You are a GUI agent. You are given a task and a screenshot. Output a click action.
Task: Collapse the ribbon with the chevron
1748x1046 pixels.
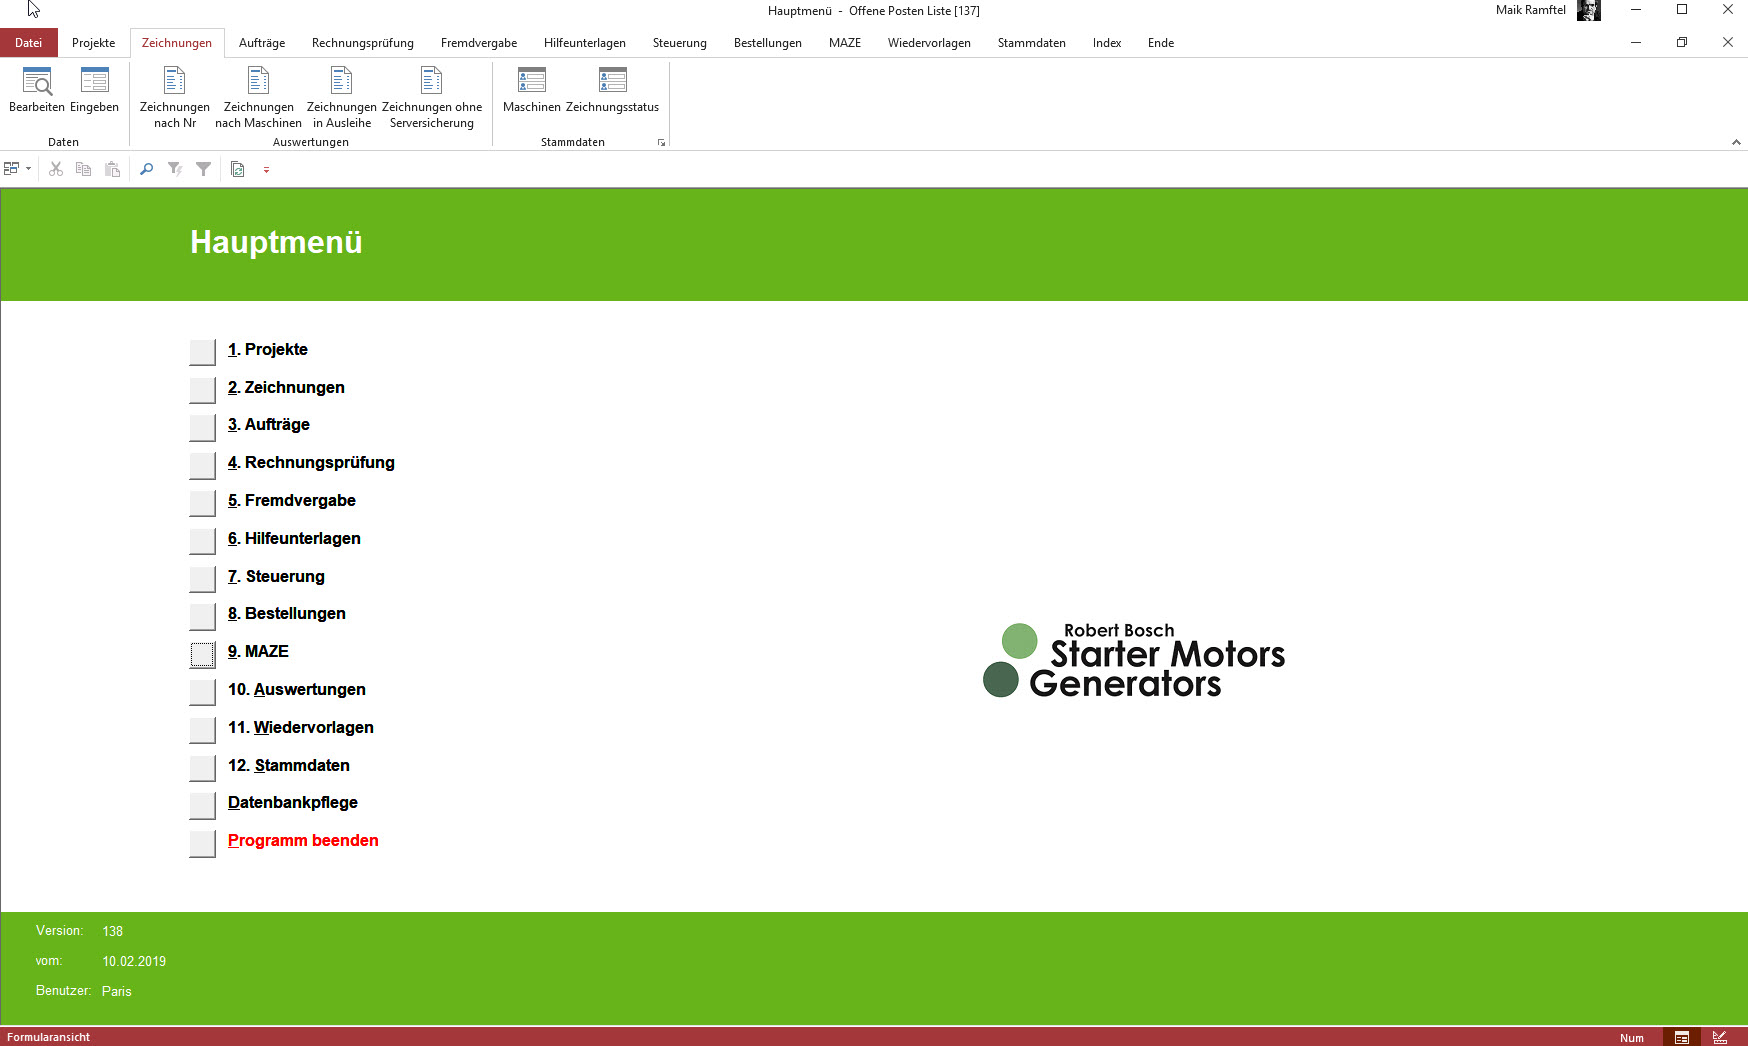tap(1736, 142)
